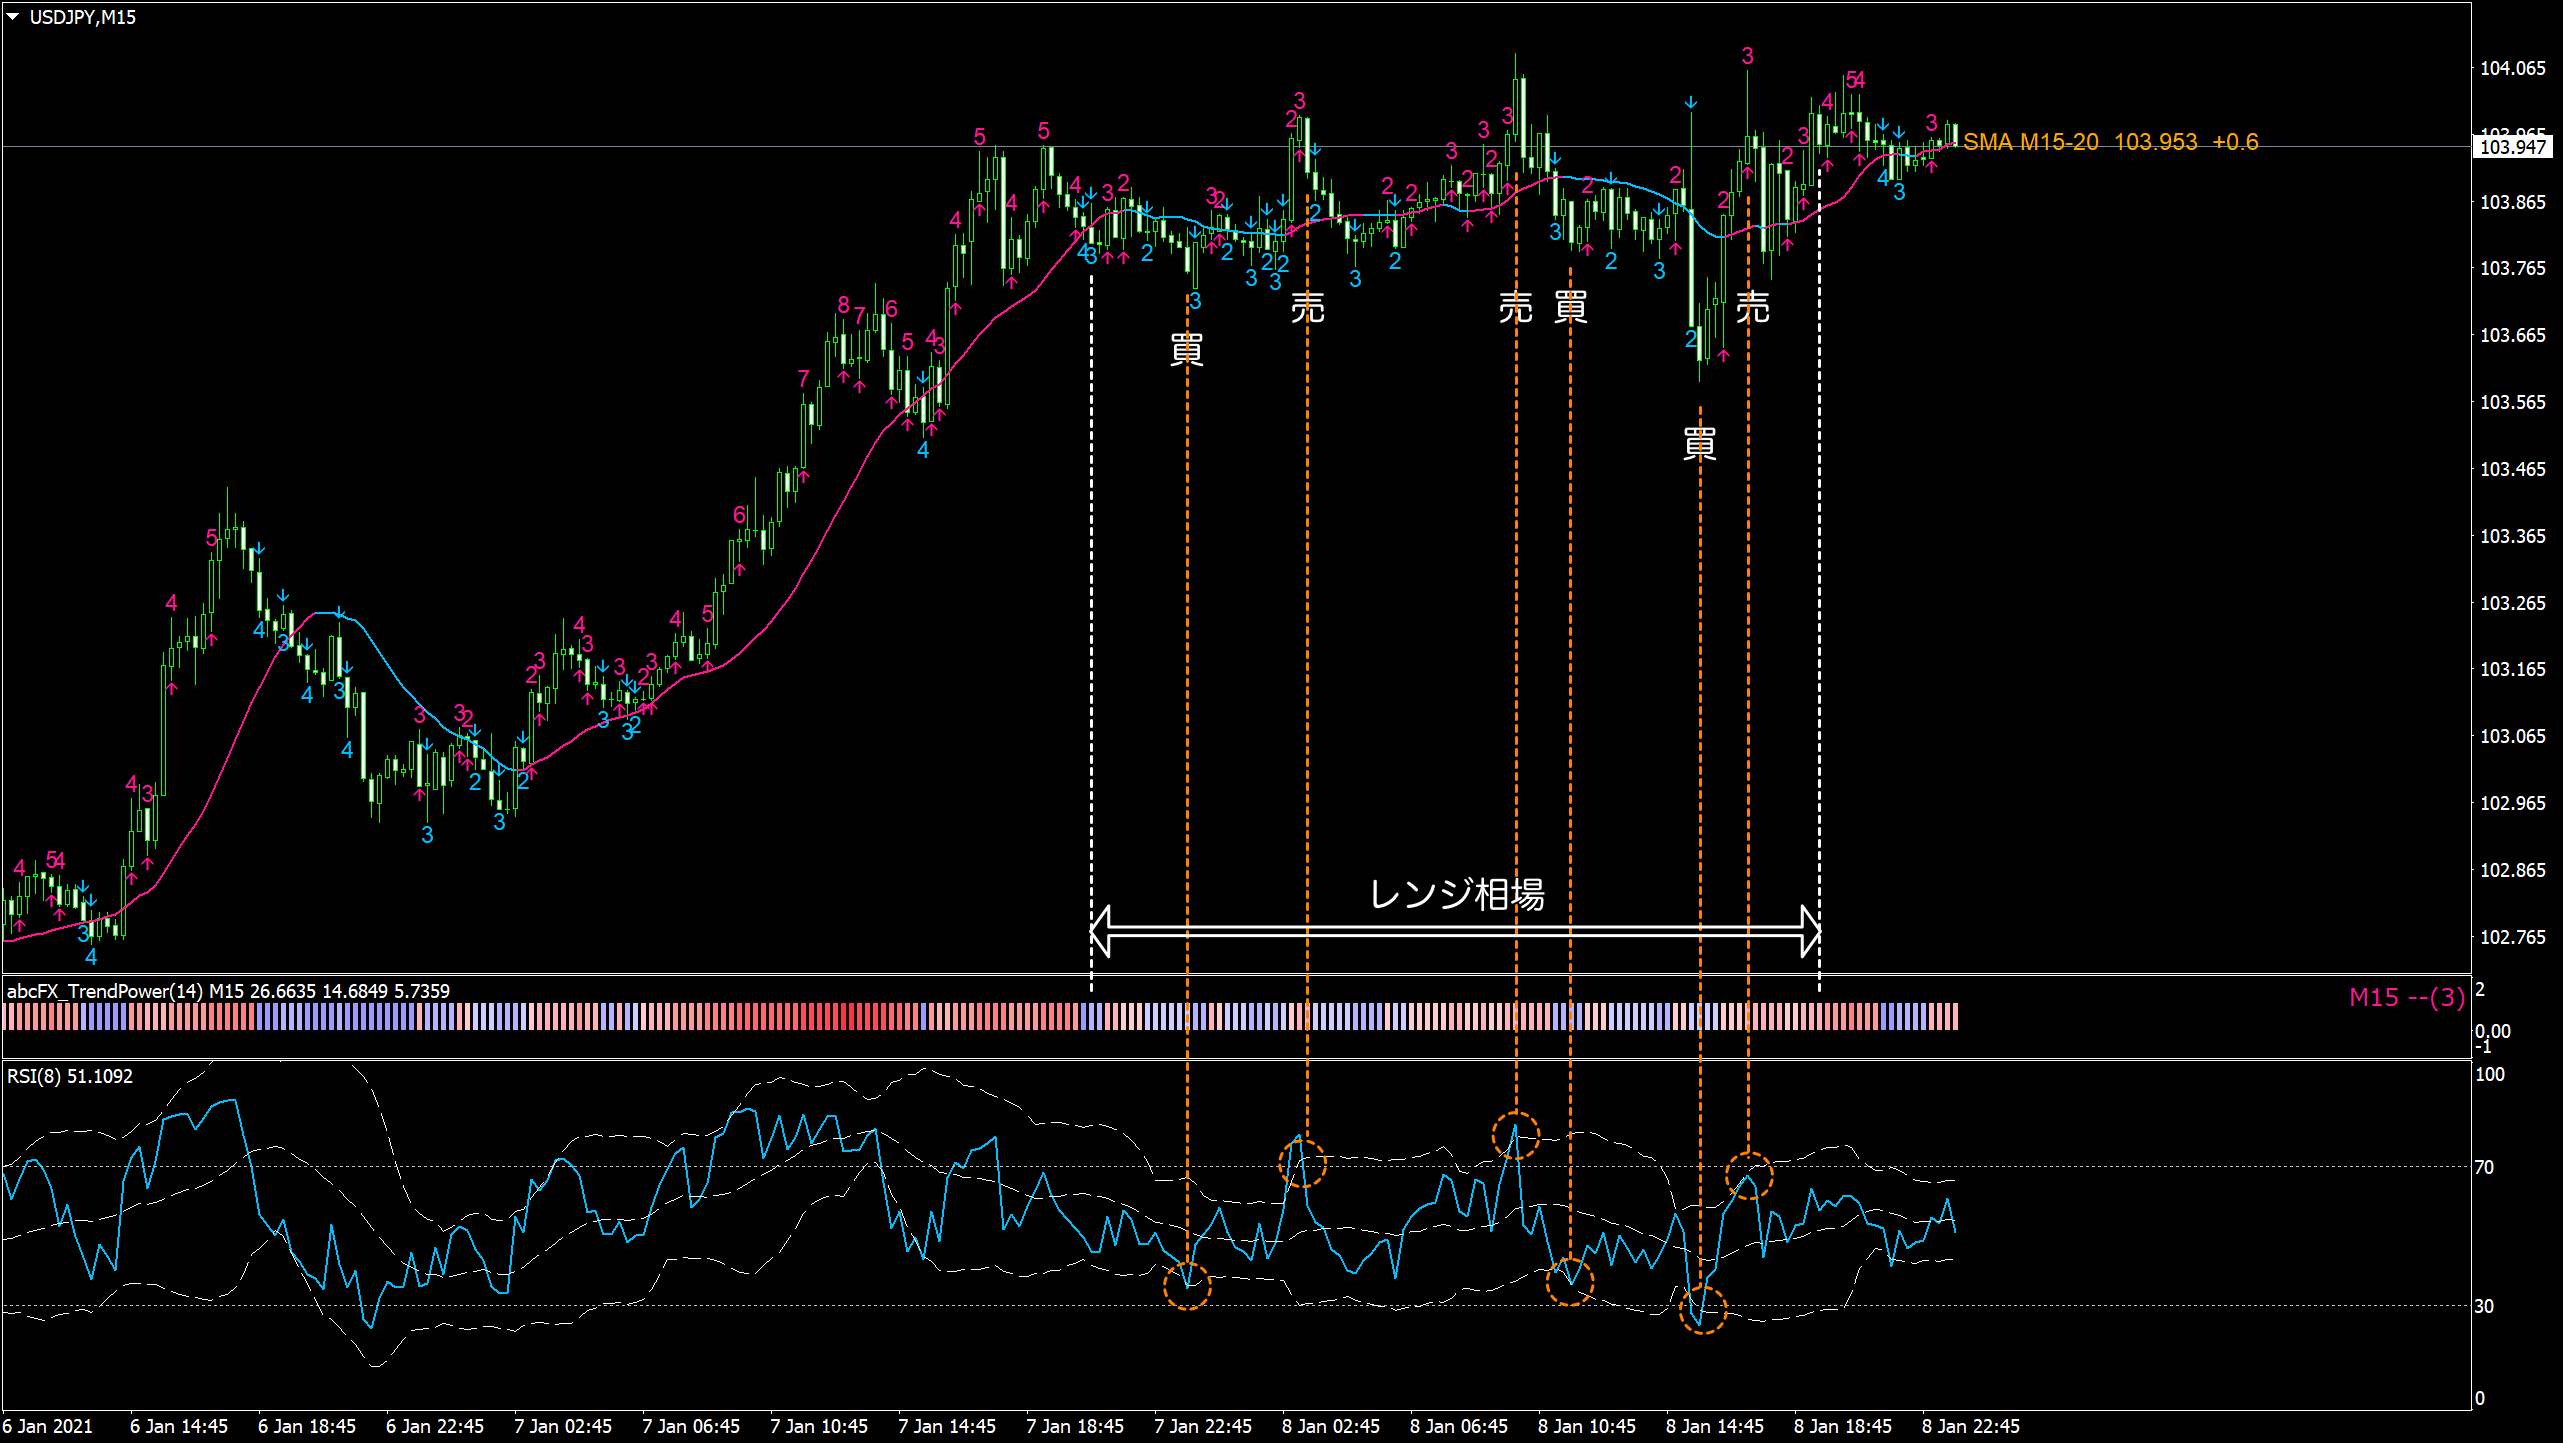
Task: Click the RSI(8) 51.1092 indicator title
Action: pyautogui.click(x=70, y=1076)
